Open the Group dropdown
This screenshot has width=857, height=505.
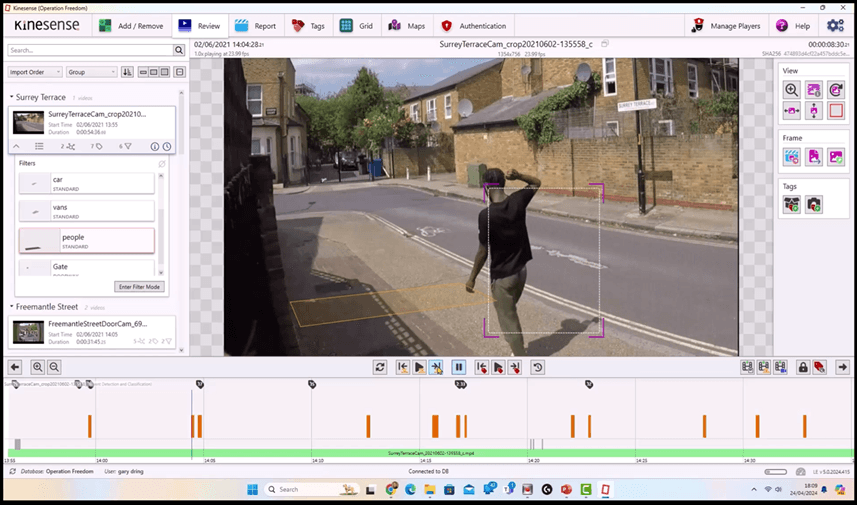tap(92, 72)
